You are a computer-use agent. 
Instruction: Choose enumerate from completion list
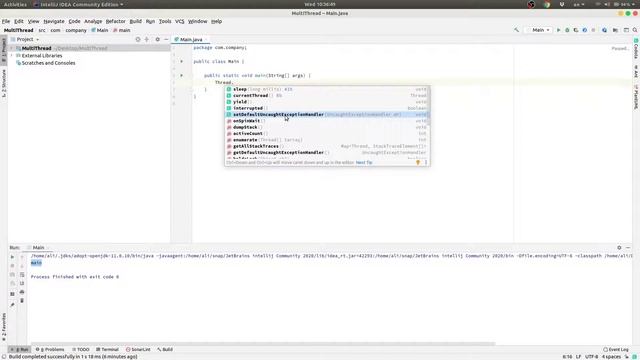(x=327, y=140)
